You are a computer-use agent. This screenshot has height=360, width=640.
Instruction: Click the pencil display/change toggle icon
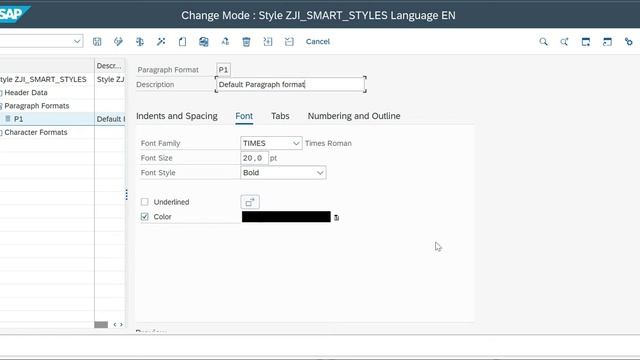[118, 42]
